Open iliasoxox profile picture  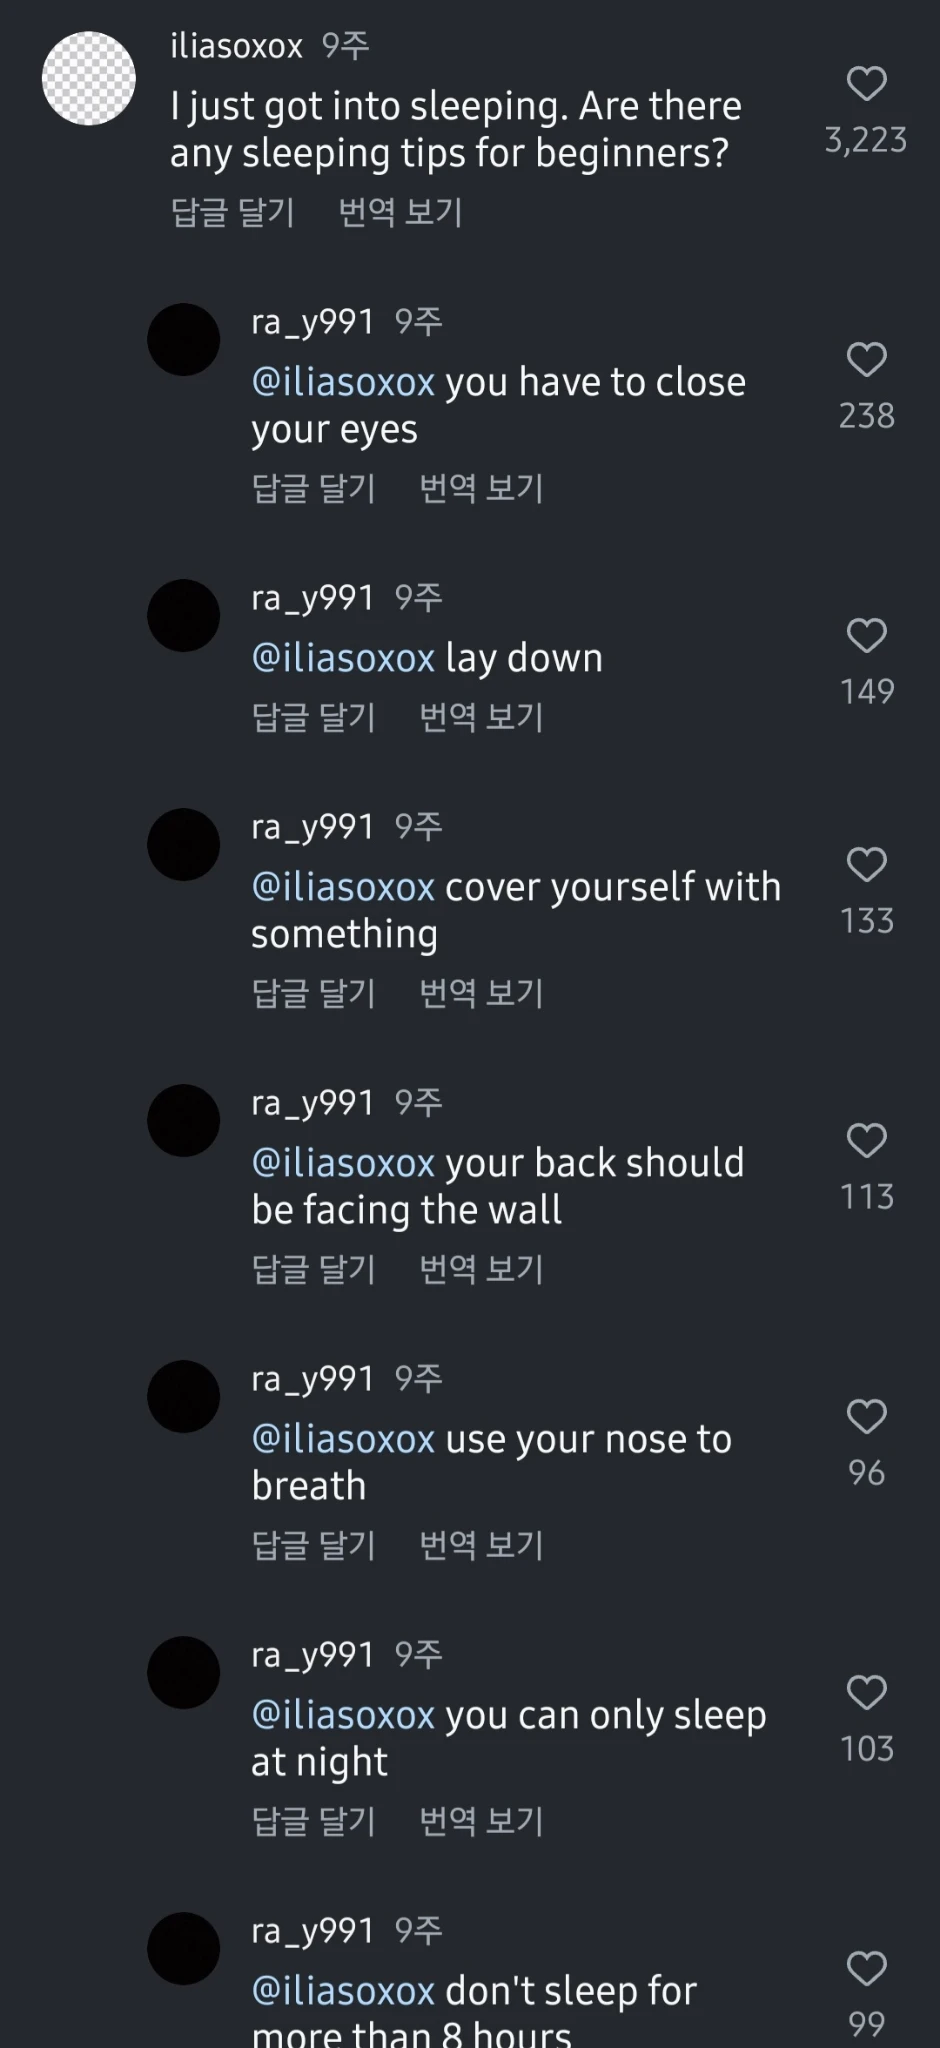89,79
